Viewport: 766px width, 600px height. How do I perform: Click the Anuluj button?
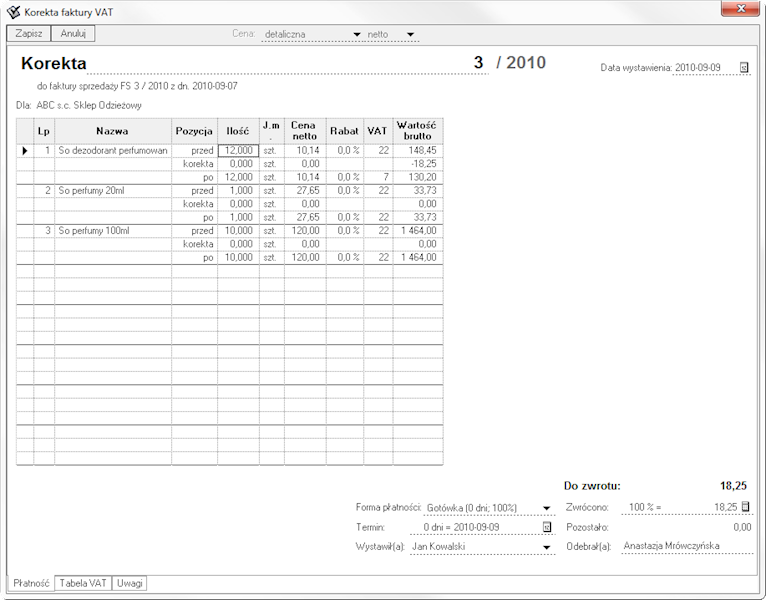73,33
